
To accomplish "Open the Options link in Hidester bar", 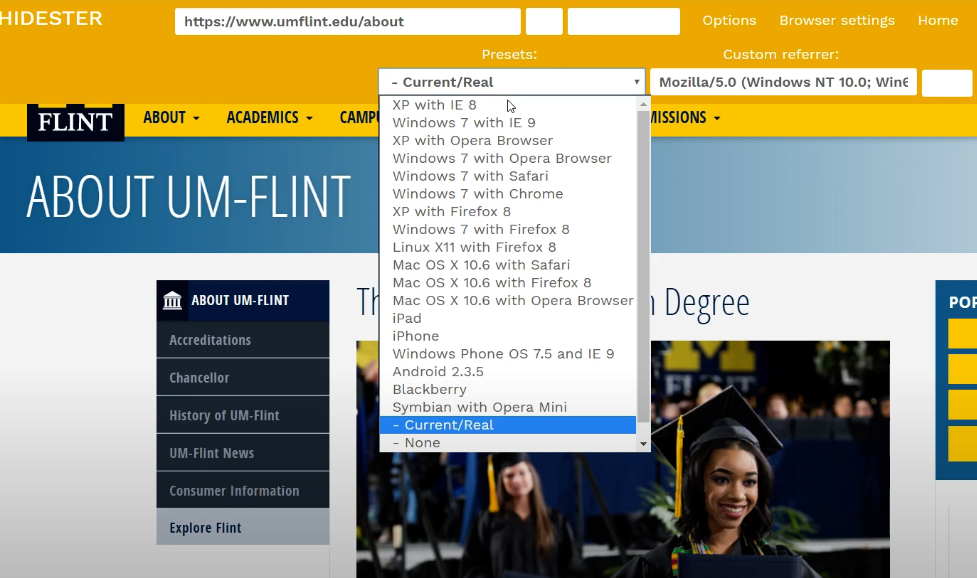I will [x=729, y=21].
